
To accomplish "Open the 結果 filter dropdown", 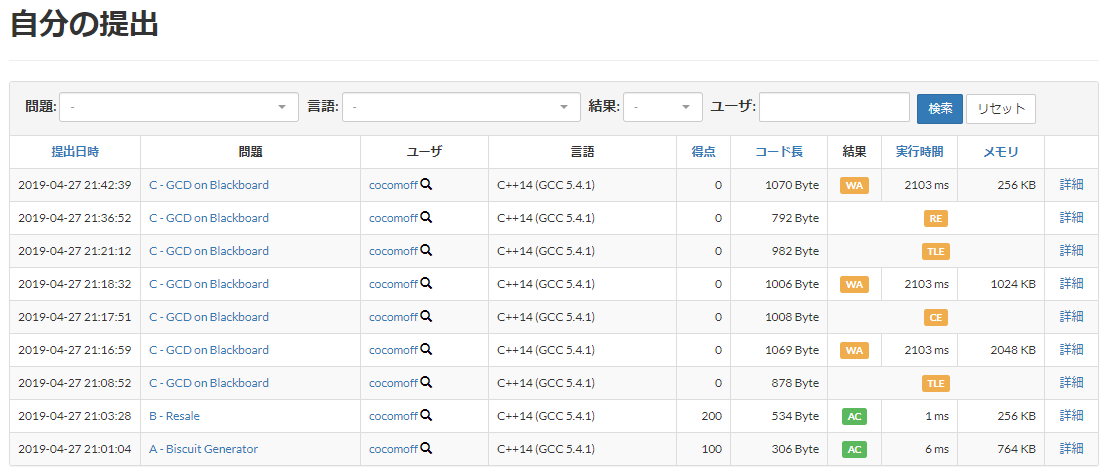I will (663, 107).
